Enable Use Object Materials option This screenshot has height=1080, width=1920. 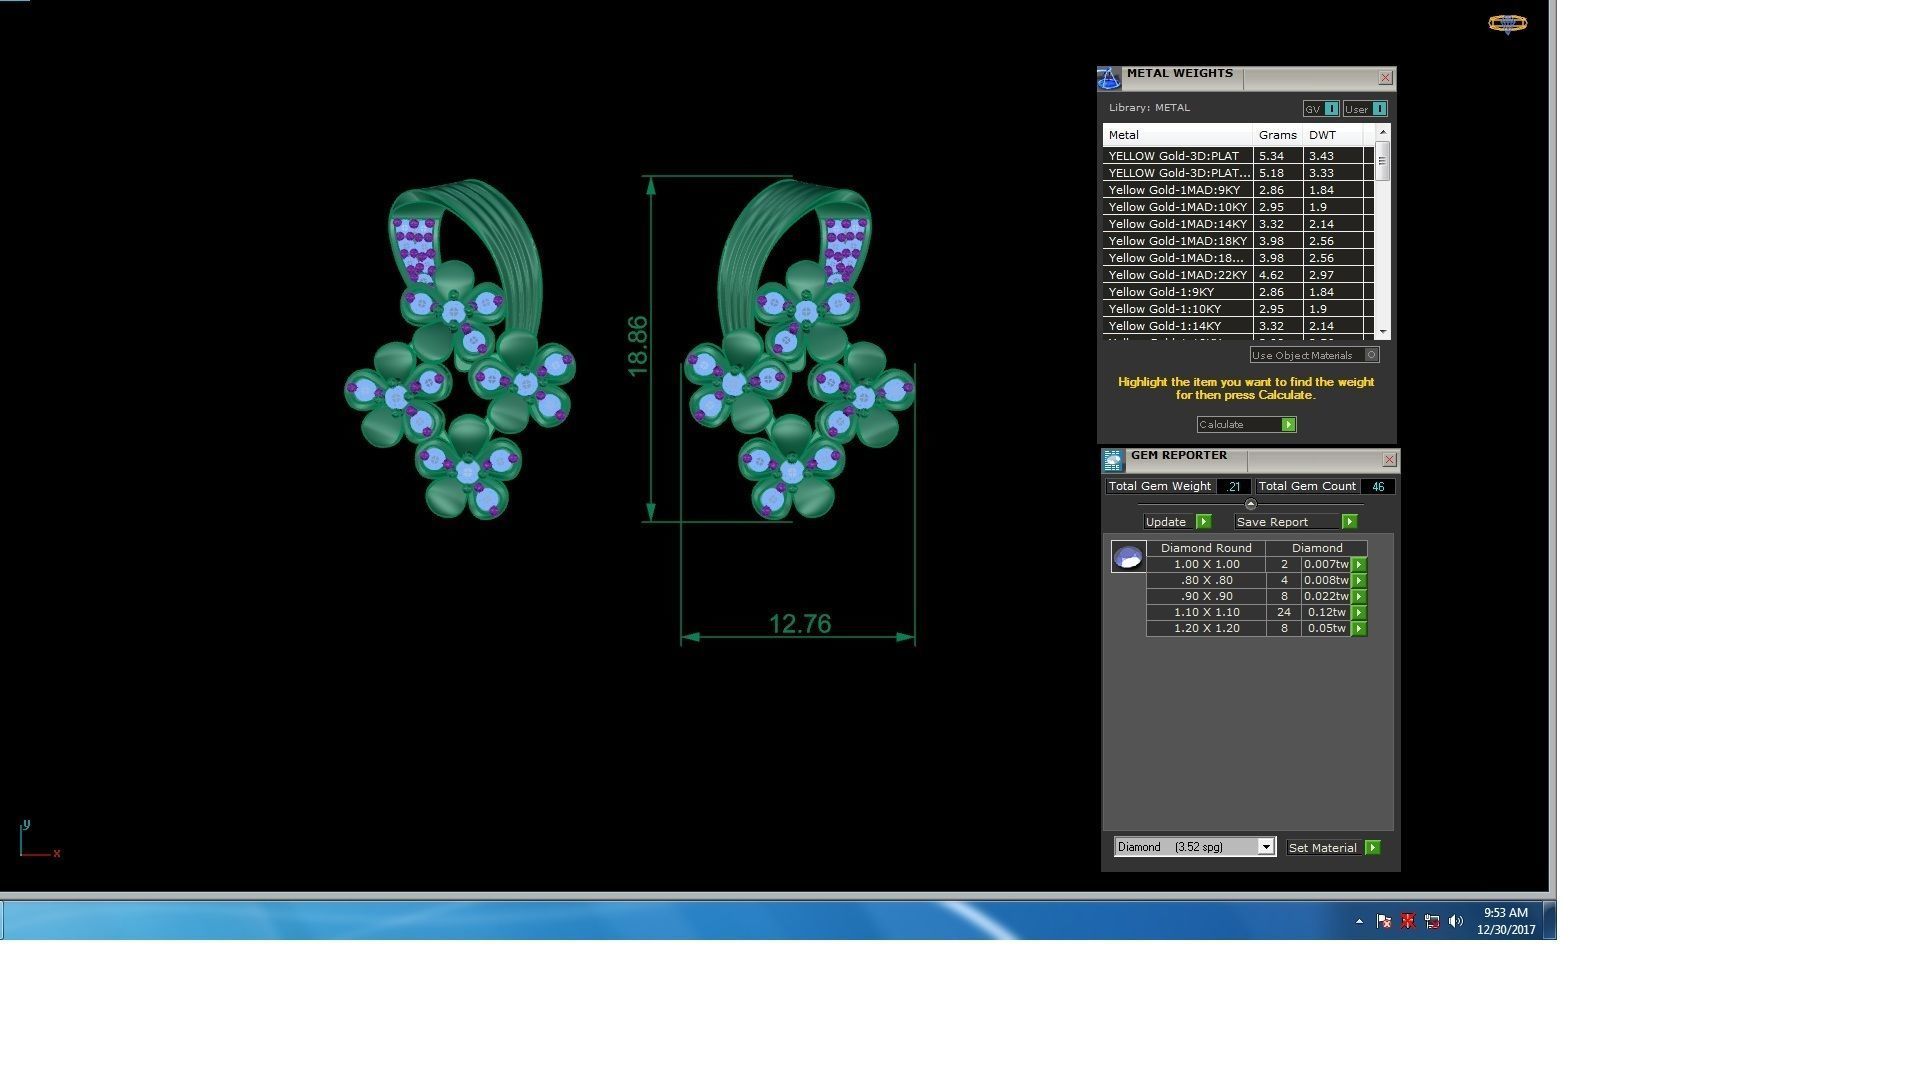coord(1372,355)
